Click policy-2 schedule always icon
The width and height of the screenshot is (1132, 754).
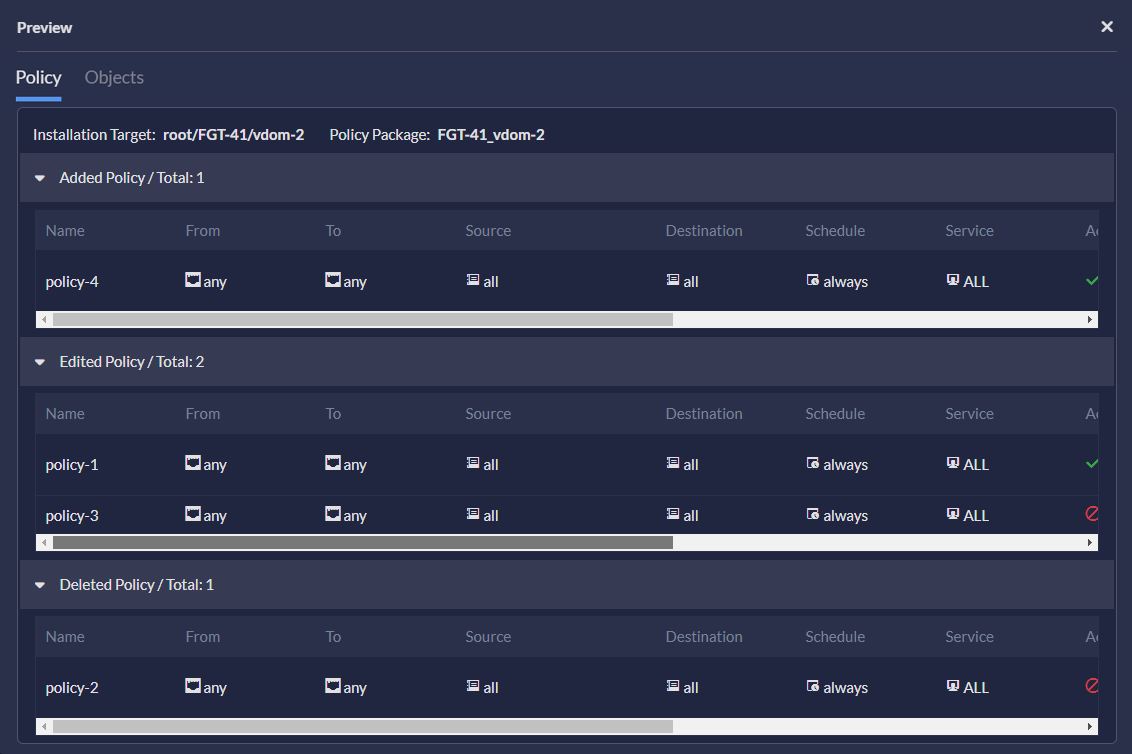point(813,685)
